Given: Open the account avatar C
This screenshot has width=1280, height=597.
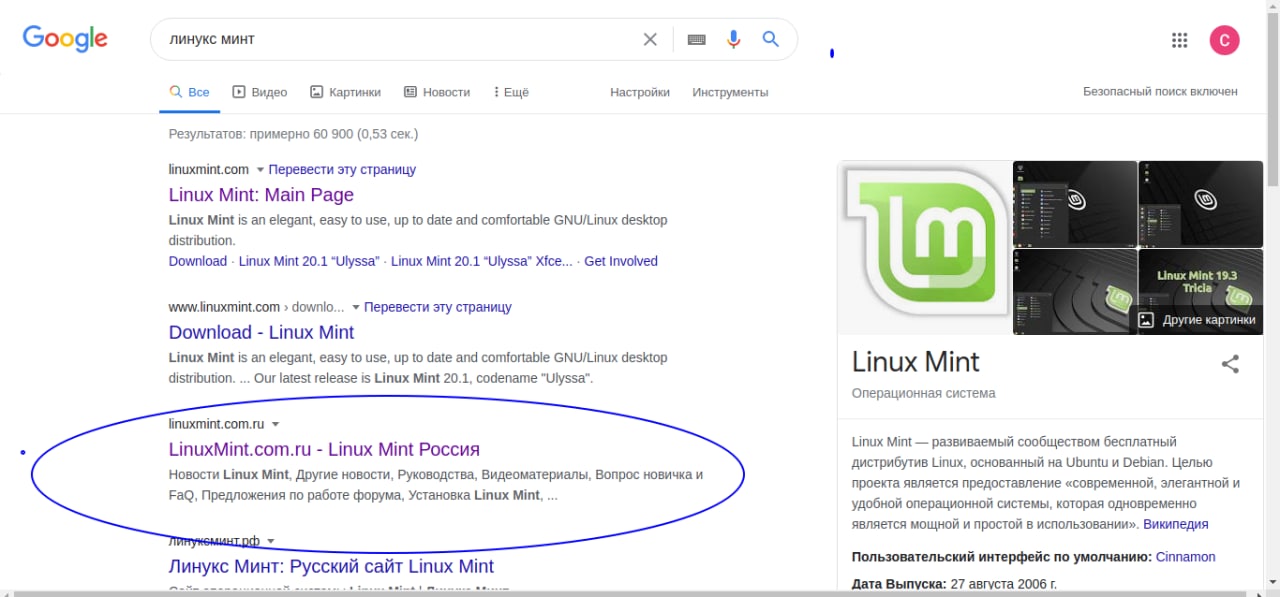Looking at the screenshot, I should [1225, 40].
